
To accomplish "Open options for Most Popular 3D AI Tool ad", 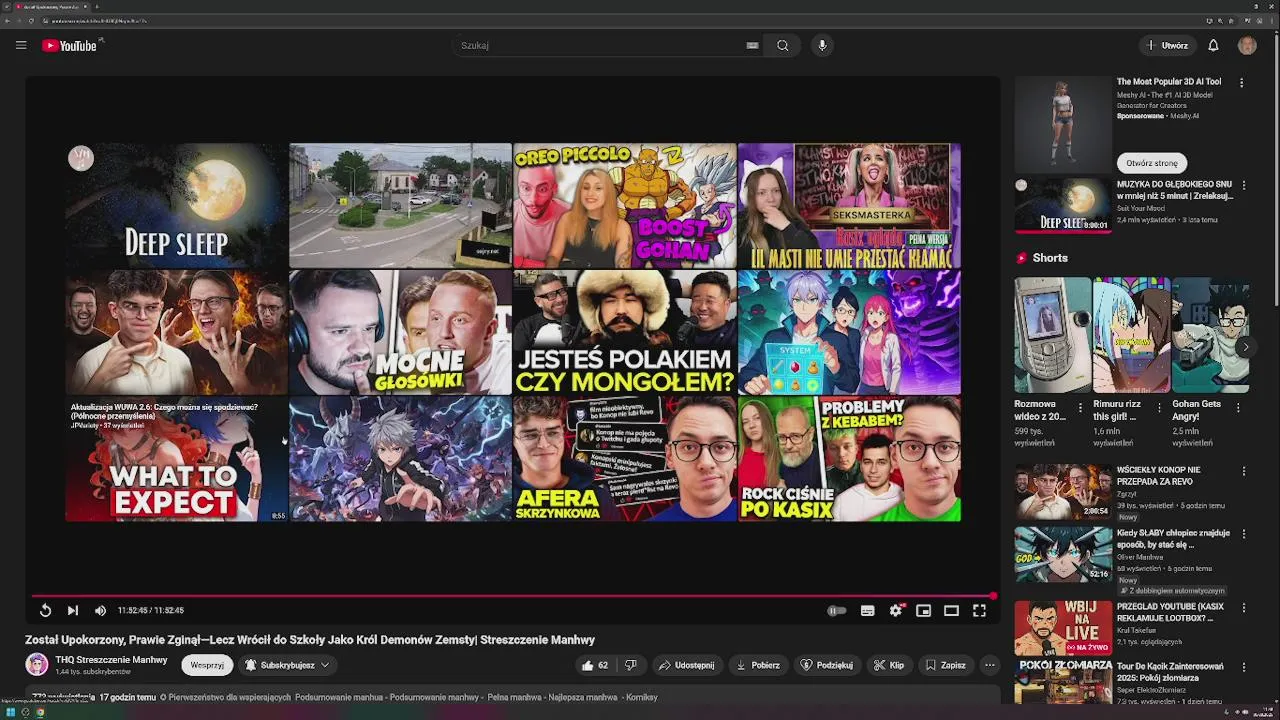I will (1242, 83).
